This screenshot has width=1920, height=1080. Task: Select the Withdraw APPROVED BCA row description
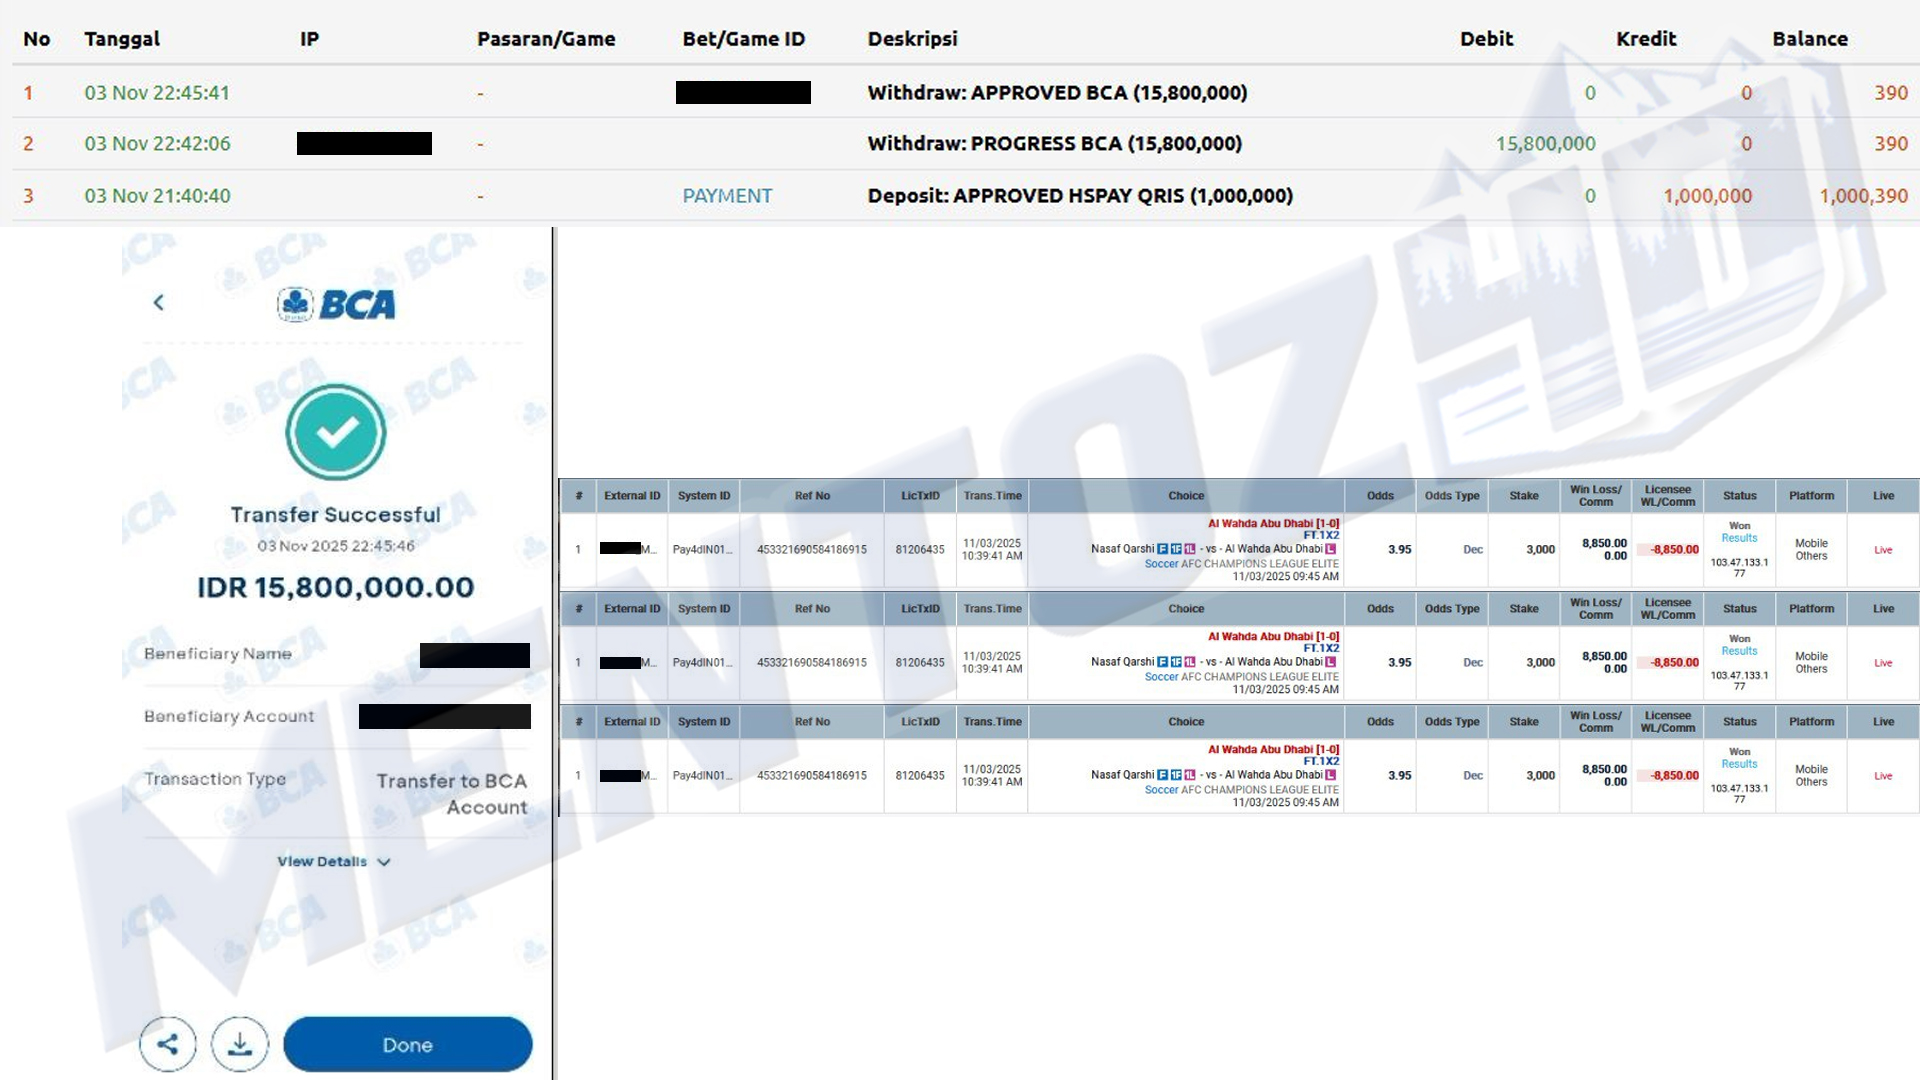[1057, 93]
